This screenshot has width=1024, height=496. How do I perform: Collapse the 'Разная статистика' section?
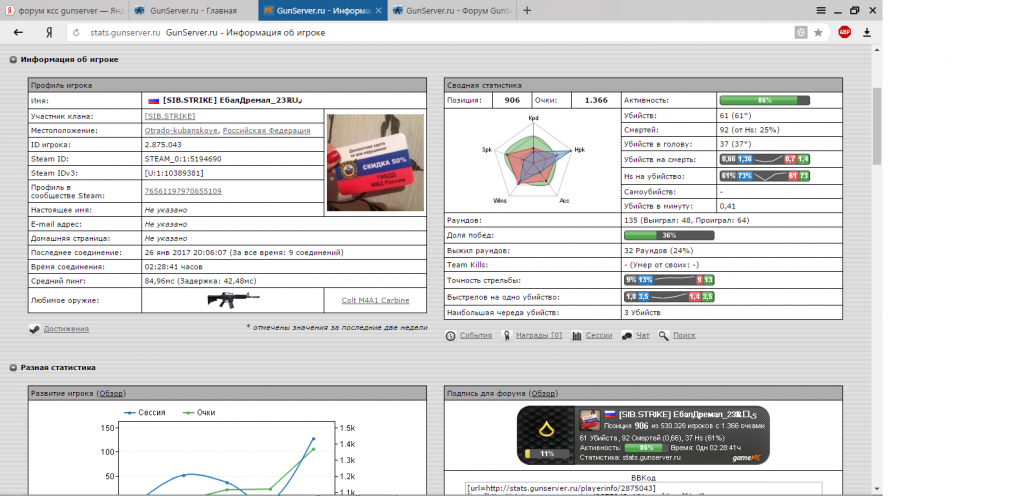pos(13,368)
